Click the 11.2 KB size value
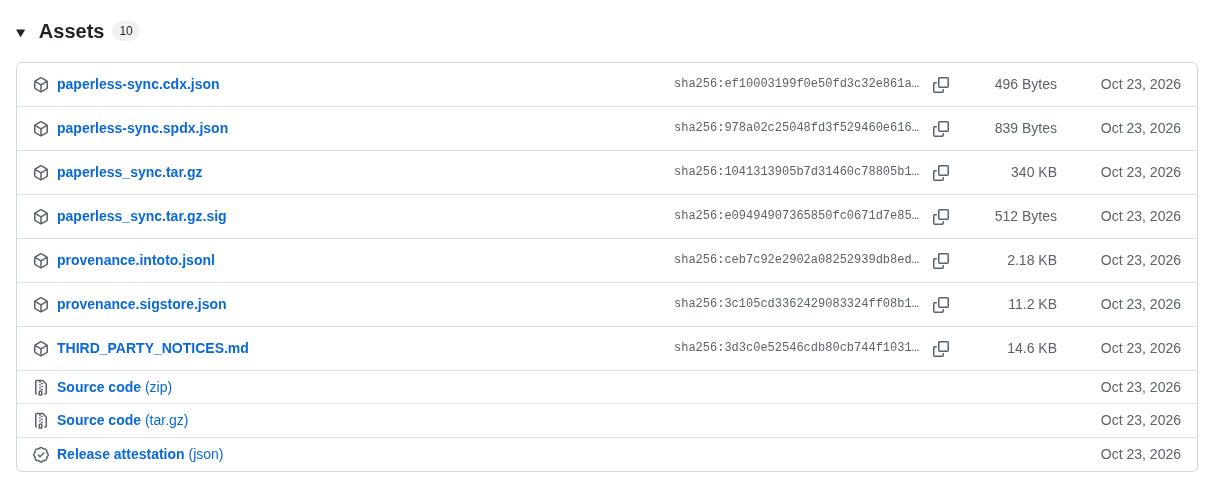The image size is (1214, 488). pos(1032,304)
